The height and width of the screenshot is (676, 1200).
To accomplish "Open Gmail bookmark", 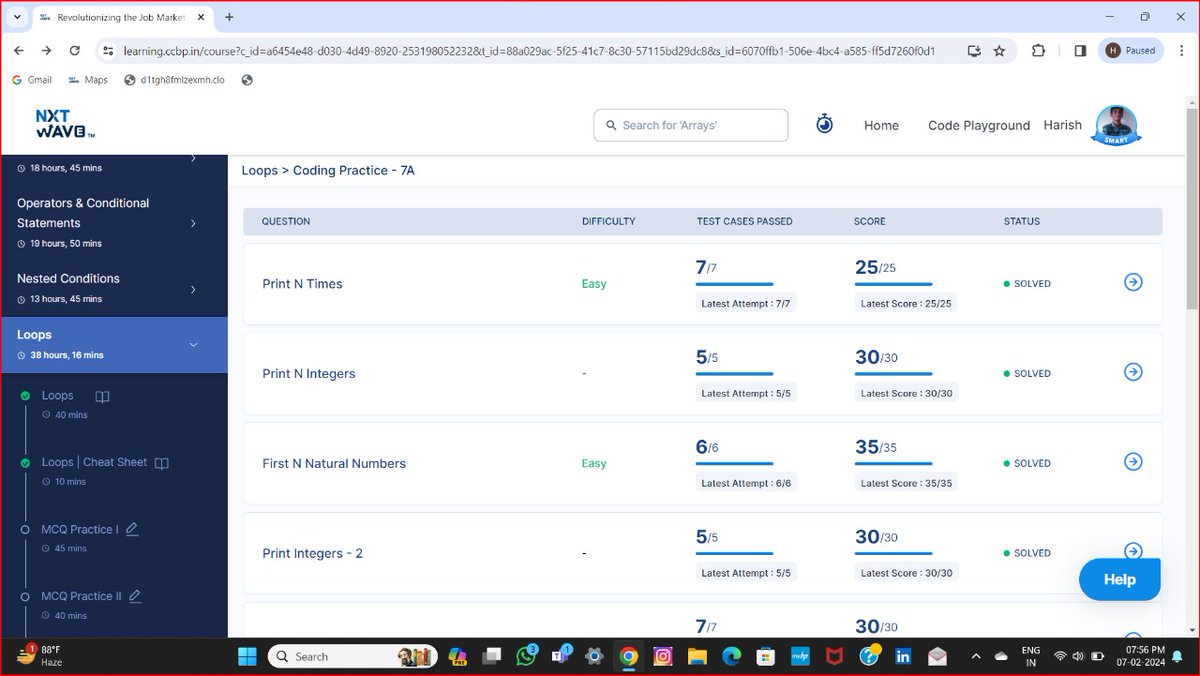I will 32,80.
